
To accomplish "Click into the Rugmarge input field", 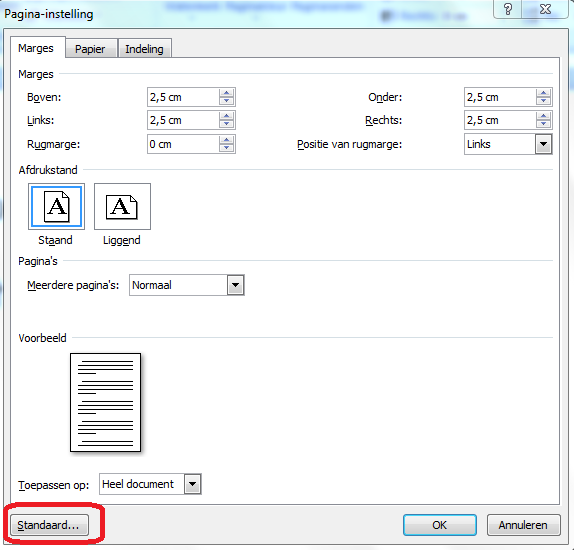I will click(183, 144).
